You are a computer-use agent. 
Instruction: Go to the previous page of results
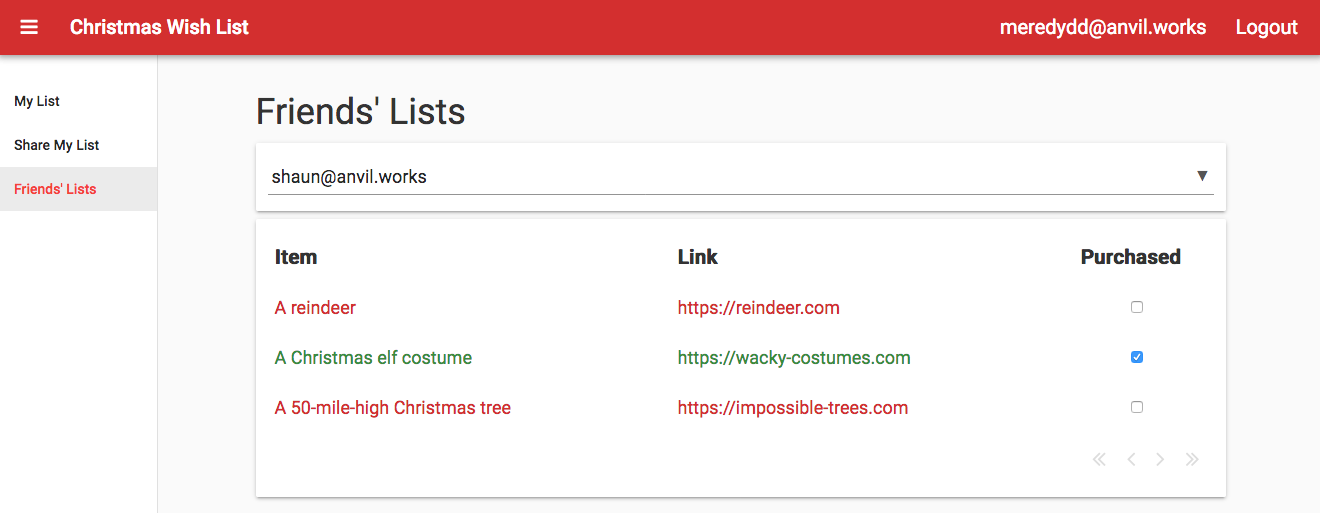coord(1131,460)
